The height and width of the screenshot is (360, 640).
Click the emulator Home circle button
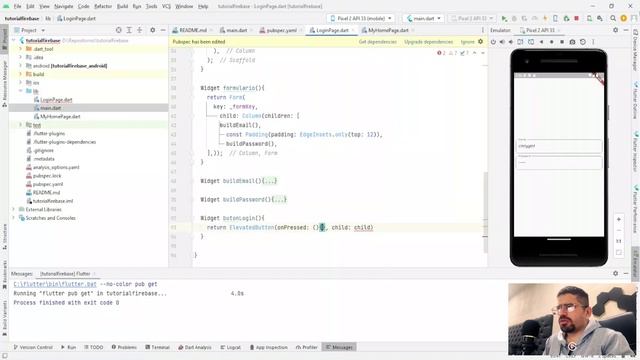point(551,42)
